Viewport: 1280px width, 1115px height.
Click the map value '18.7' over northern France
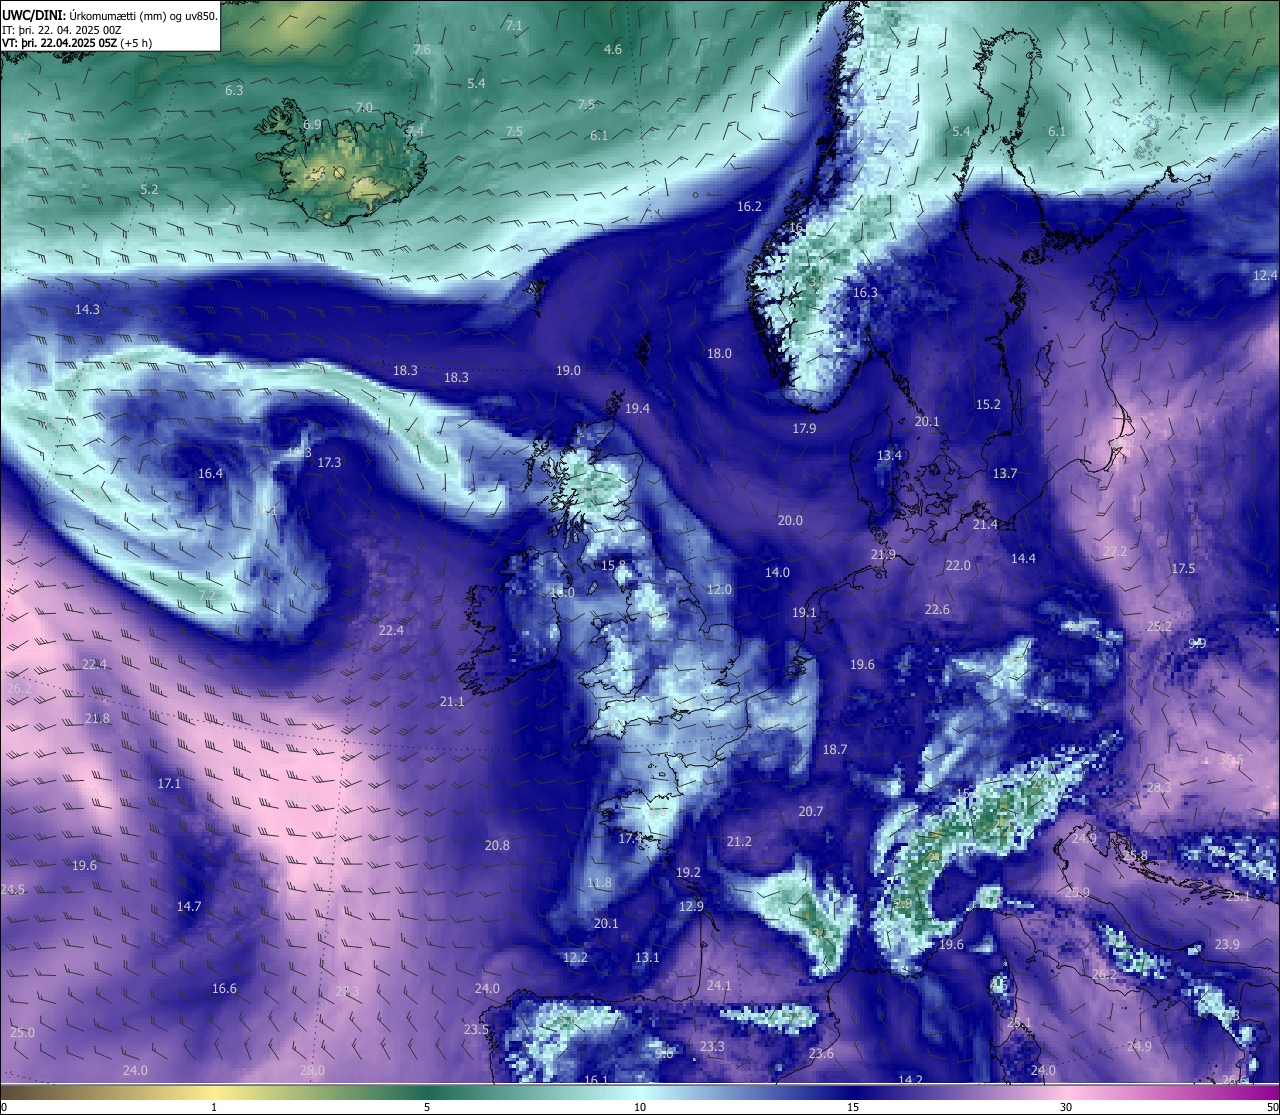(x=834, y=750)
